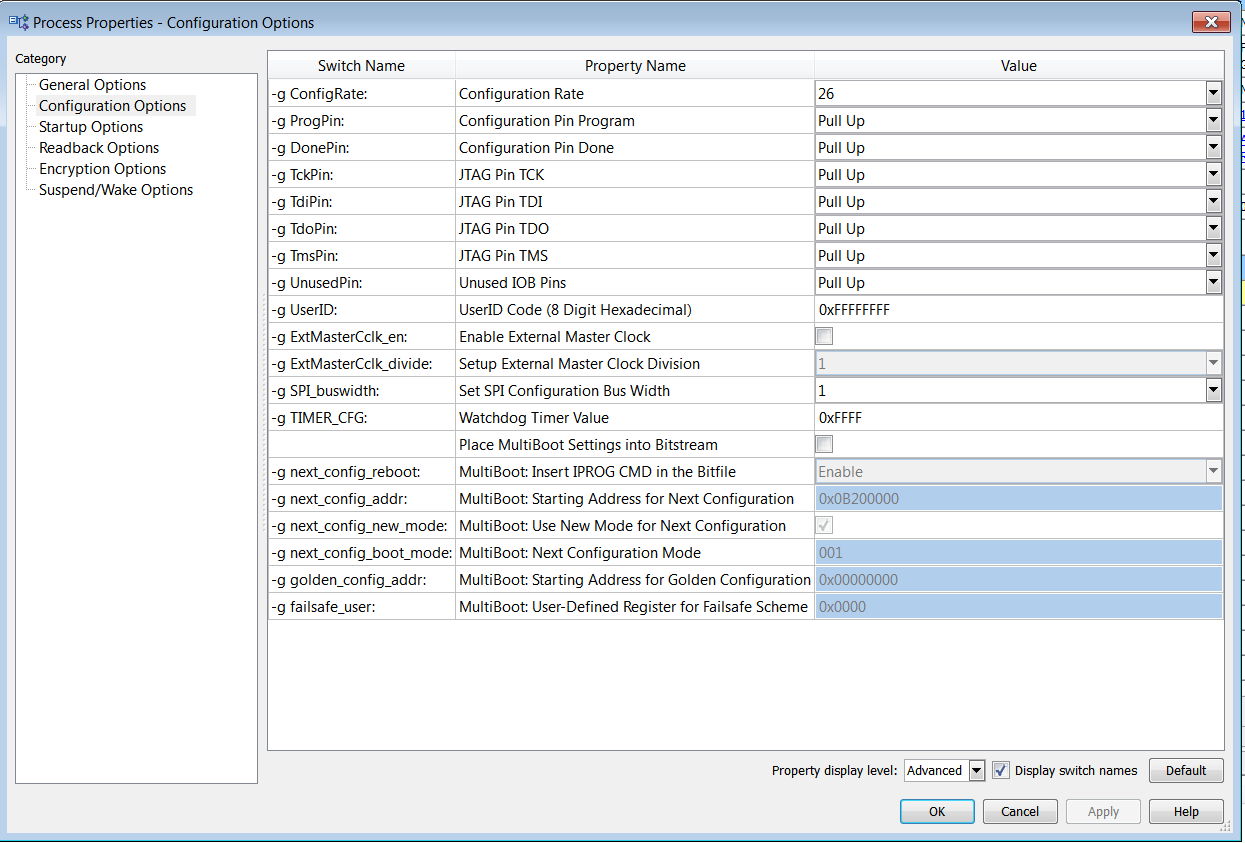Click the UserID Code value field

(1019, 309)
